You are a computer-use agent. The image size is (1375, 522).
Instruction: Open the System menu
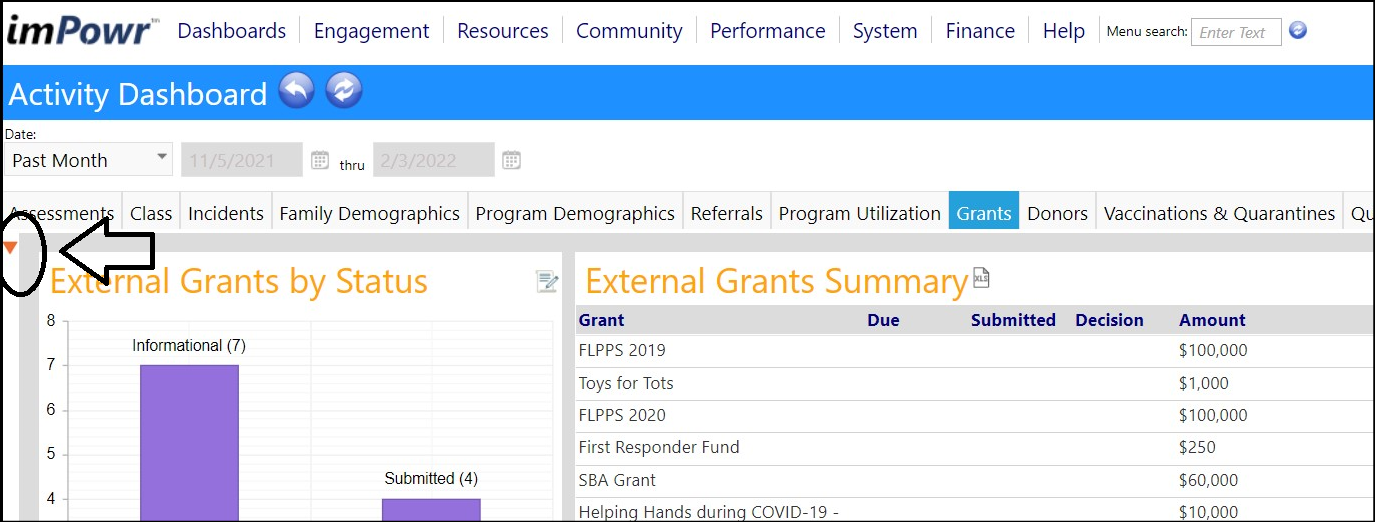tap(885, 31)
